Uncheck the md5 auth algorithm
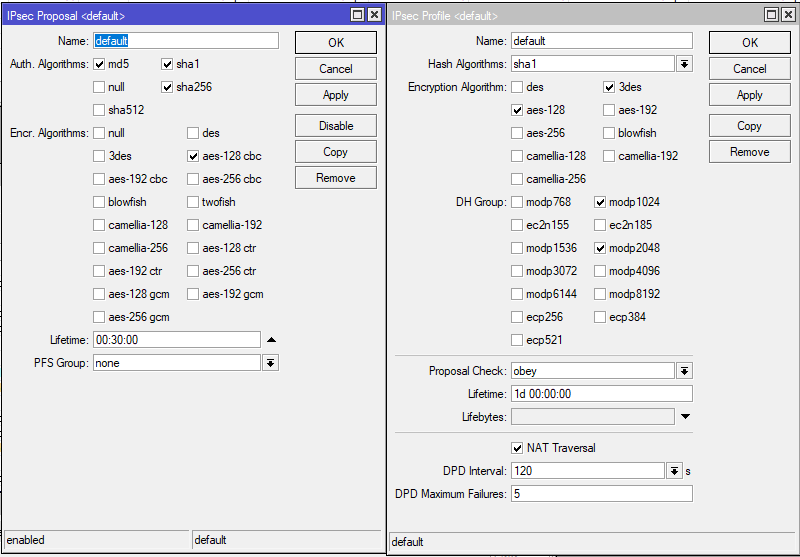Viewport: 800px width, 557px height. (x=99, y=64)
